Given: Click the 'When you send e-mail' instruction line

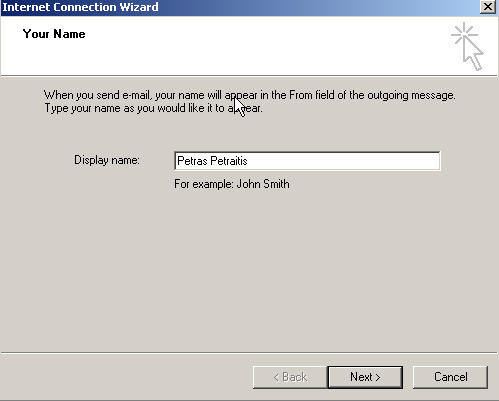Looking at the screenshot, I should click(x=250, y=95).
